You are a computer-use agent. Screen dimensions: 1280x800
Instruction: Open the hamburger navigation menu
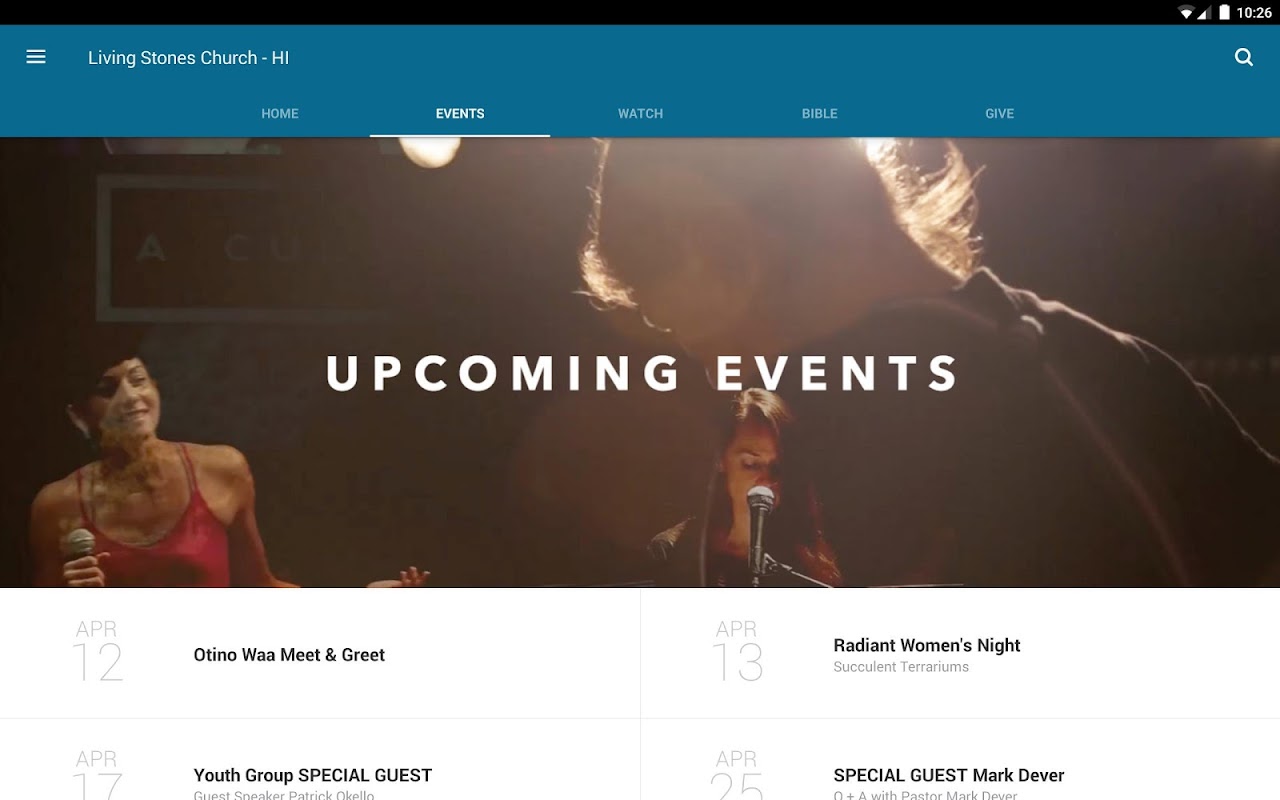coord(36,57)
